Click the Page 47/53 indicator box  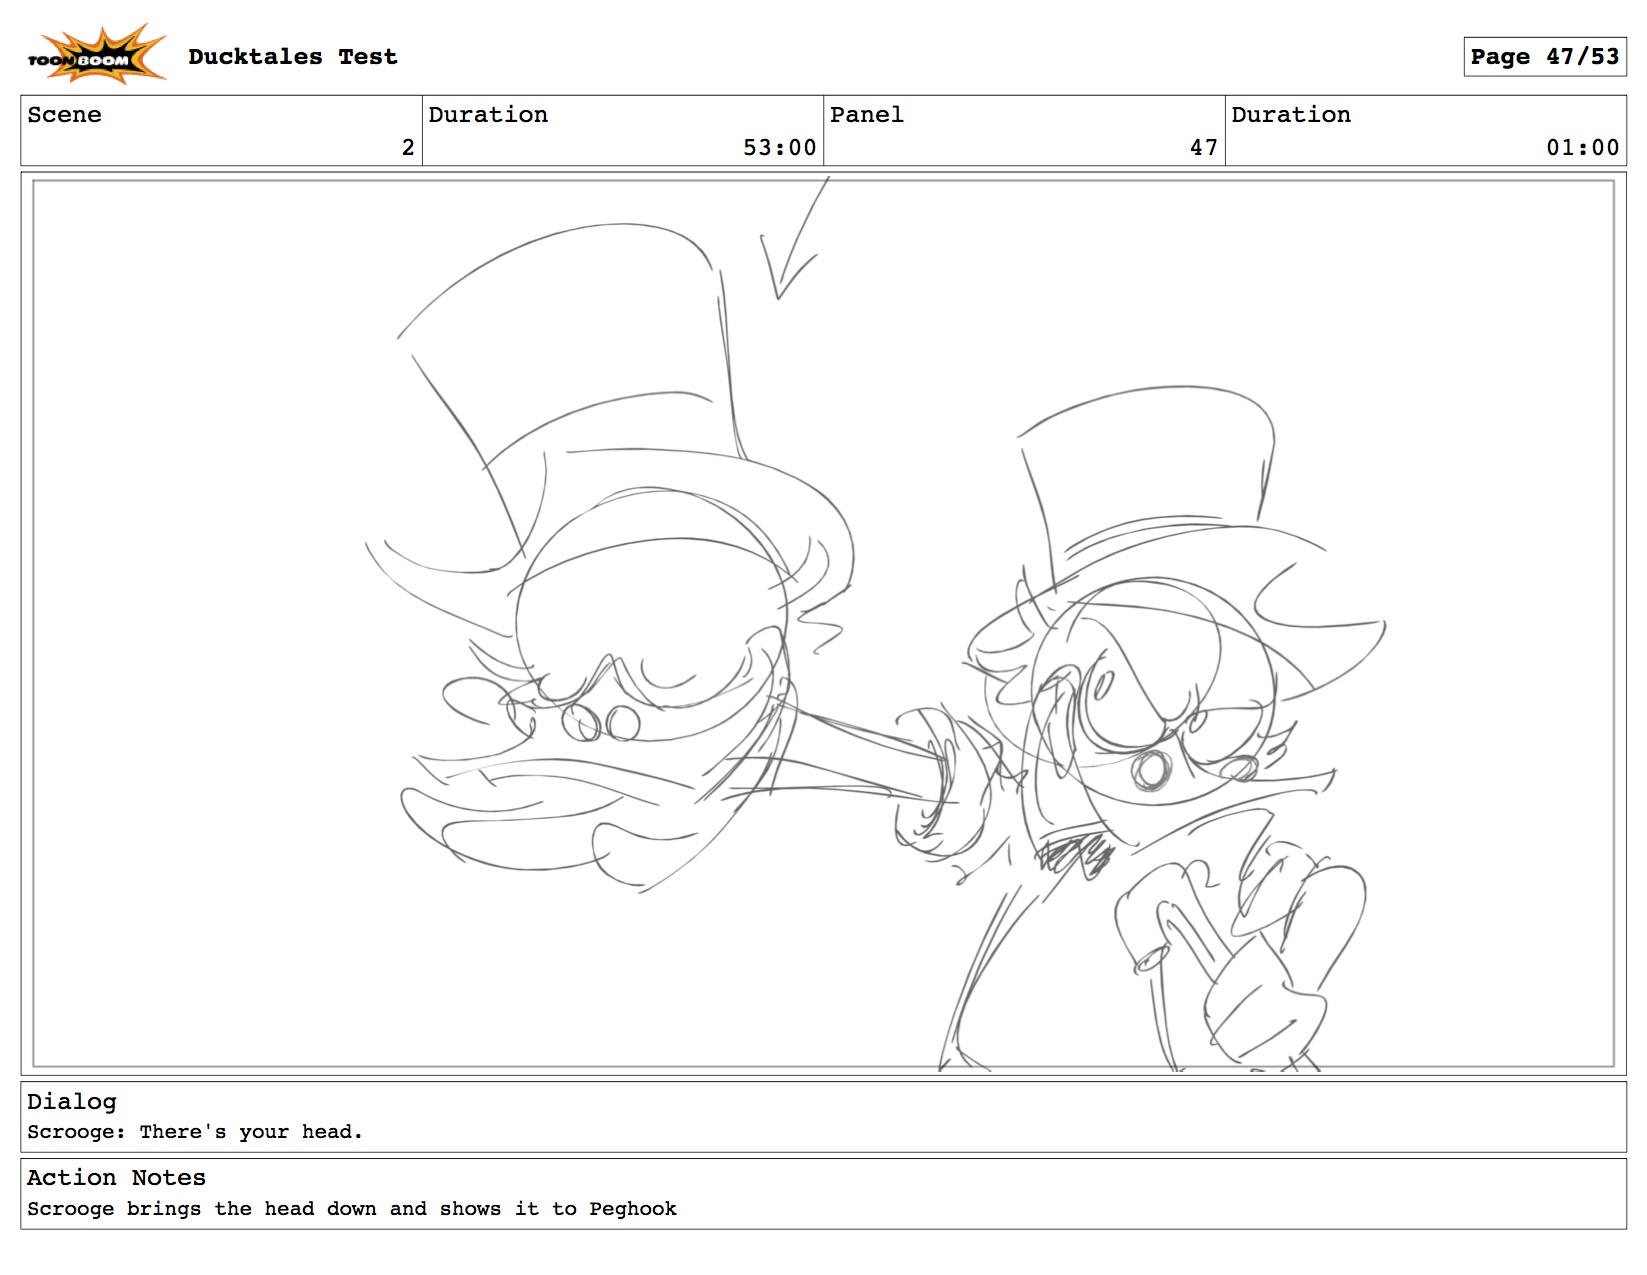(1543, 57)
